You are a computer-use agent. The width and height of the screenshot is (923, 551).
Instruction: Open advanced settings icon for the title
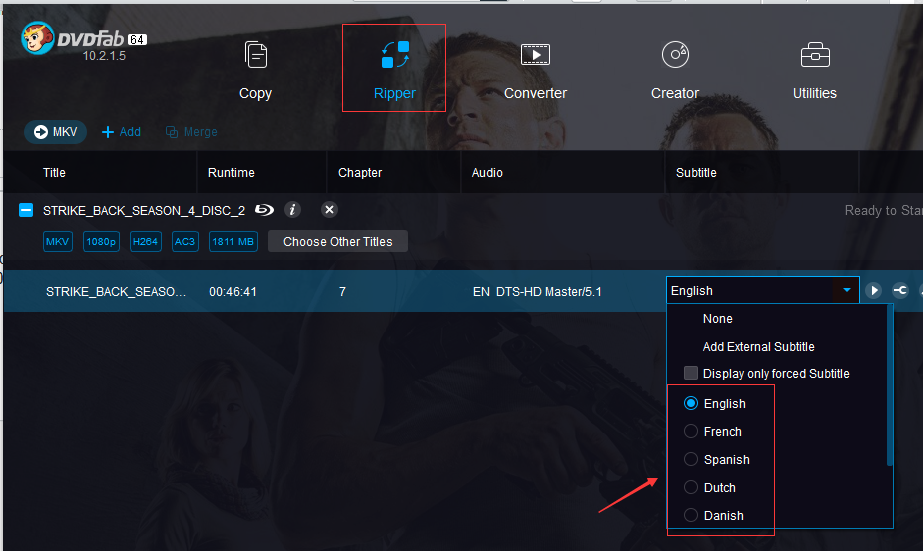click(900, 290)
